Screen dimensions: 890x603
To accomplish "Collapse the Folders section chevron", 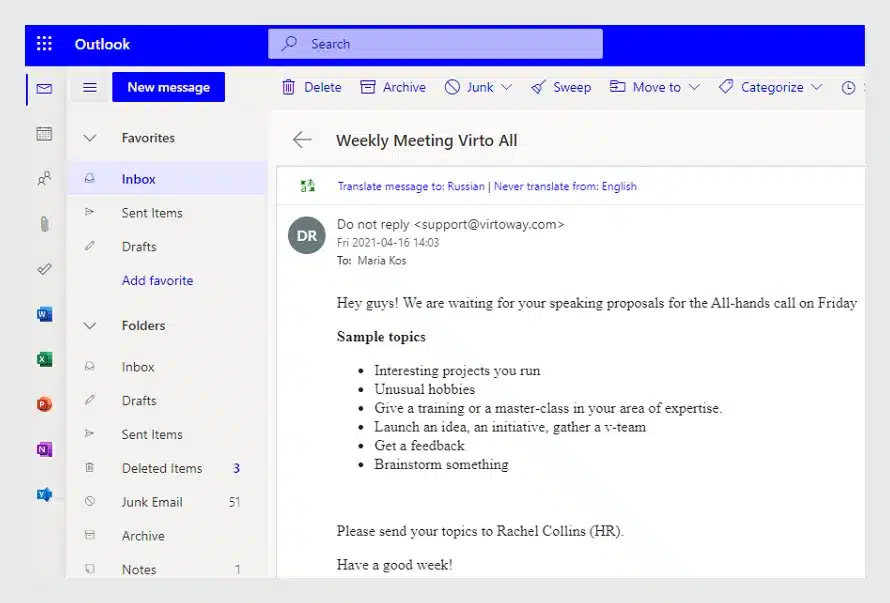I will click(x=90, y=326).
